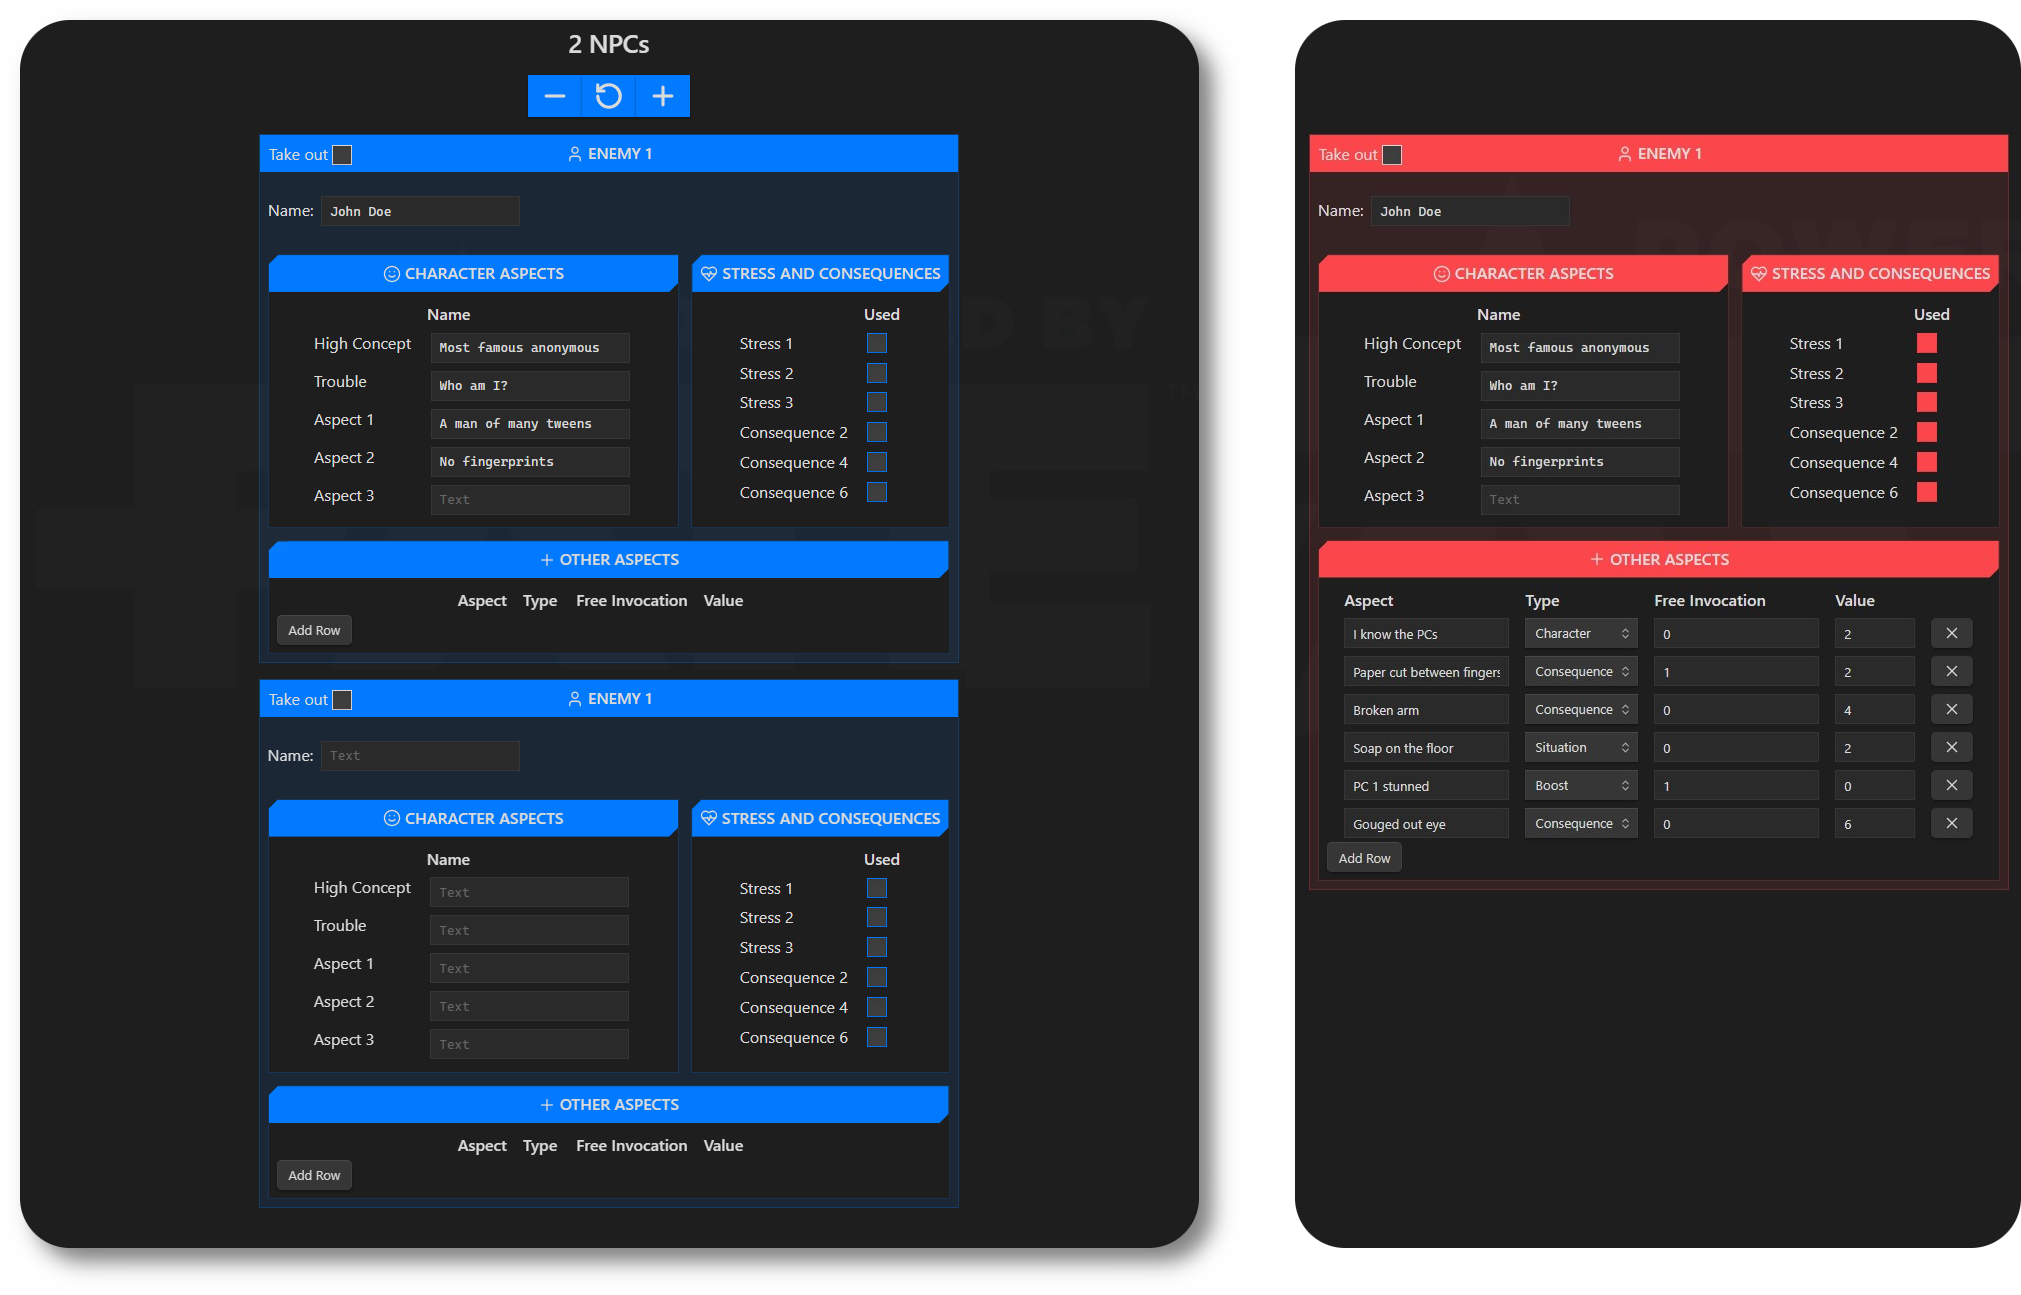The height and width of the screenshot is (1295, 2021).
Task: Click Add Row button on first NPC
Action: 314,629
